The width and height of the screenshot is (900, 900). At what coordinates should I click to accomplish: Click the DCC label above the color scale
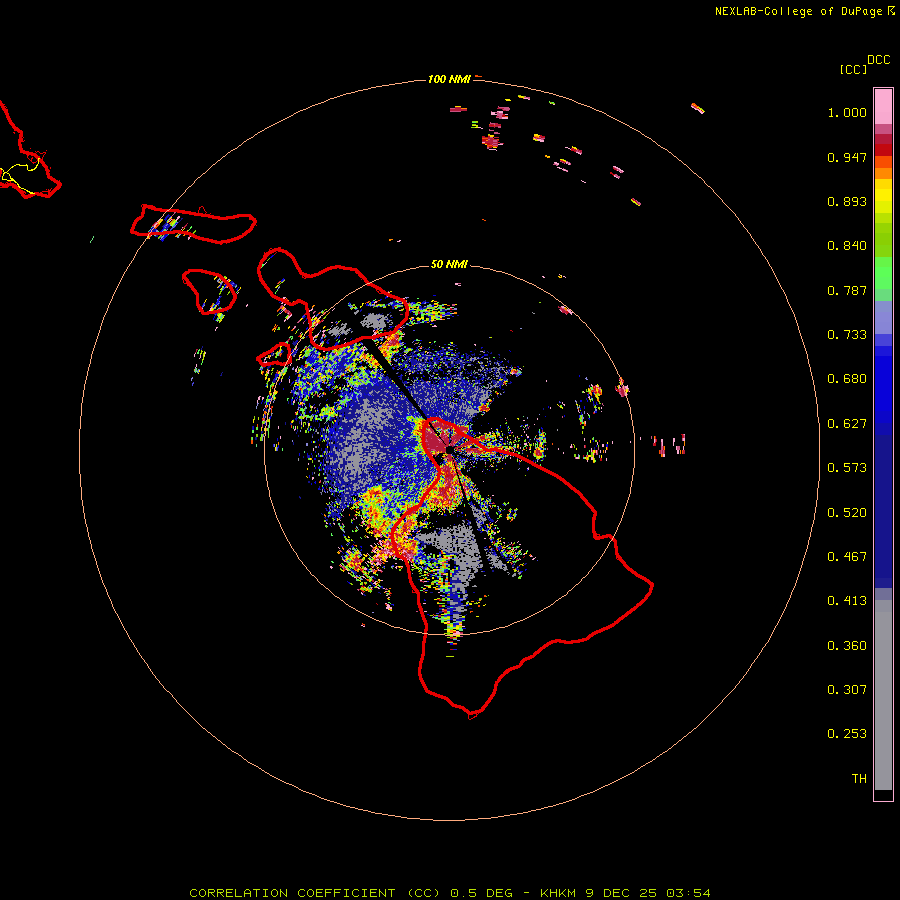(x=878, y=60)
